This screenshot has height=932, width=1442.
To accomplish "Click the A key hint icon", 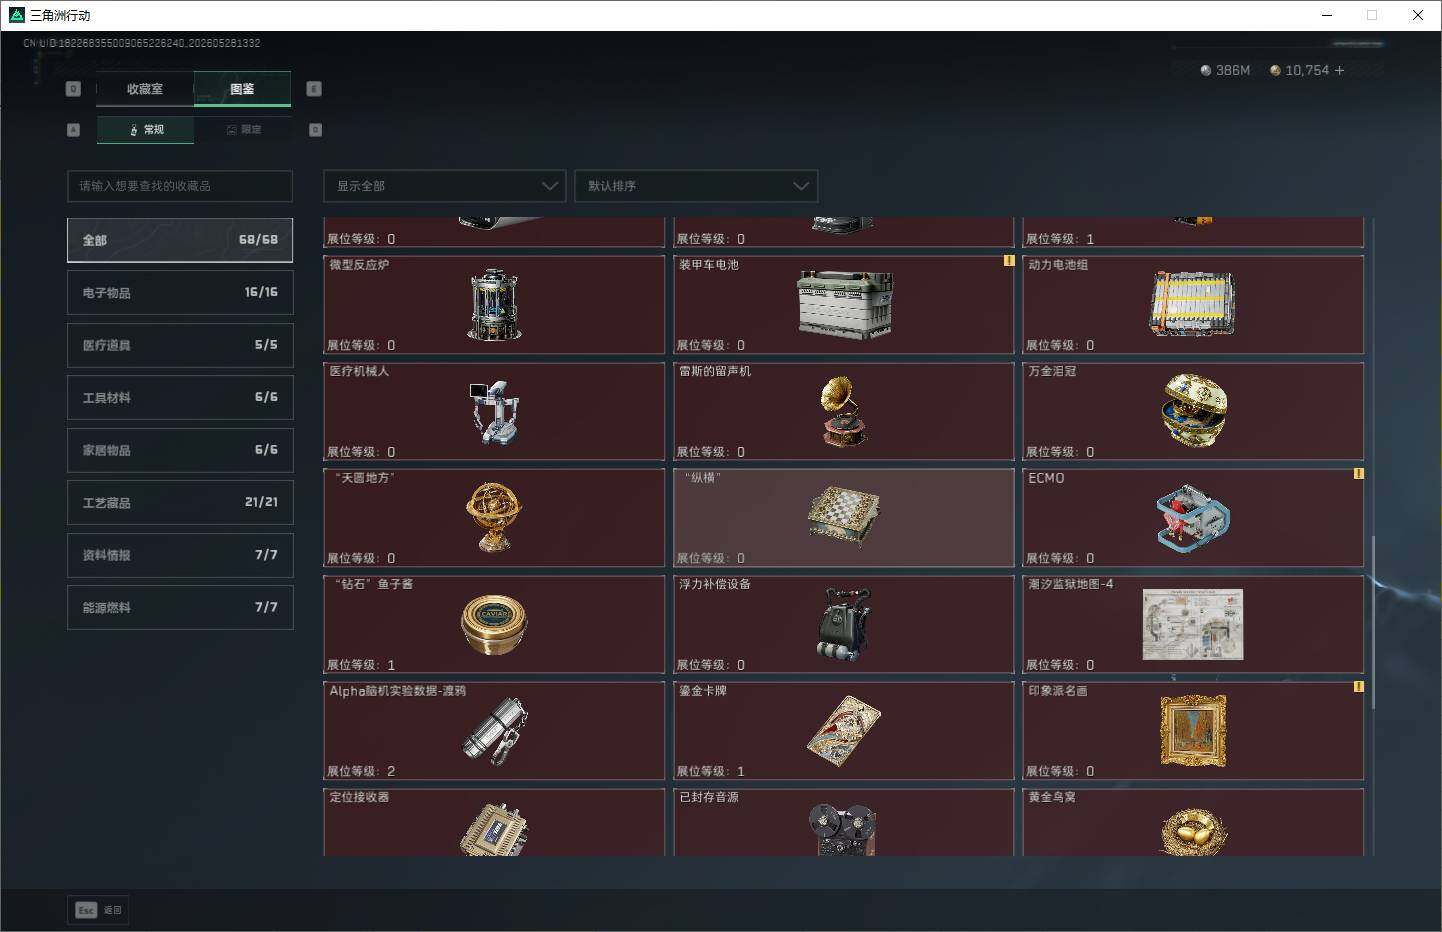I will point(73,130).
